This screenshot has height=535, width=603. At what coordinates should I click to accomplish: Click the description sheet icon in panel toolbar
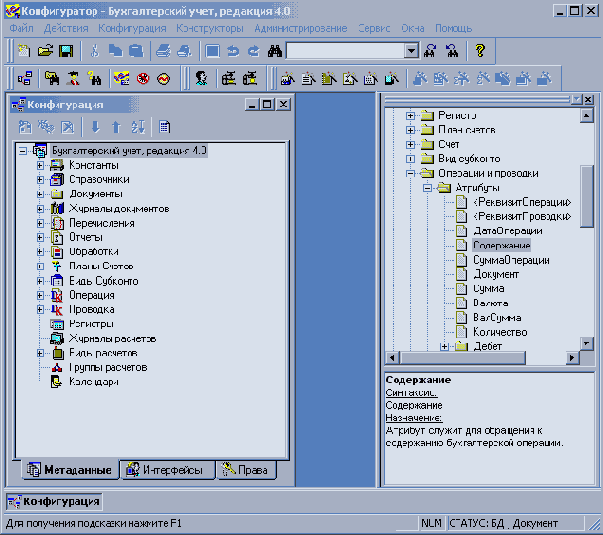point(164,127)
